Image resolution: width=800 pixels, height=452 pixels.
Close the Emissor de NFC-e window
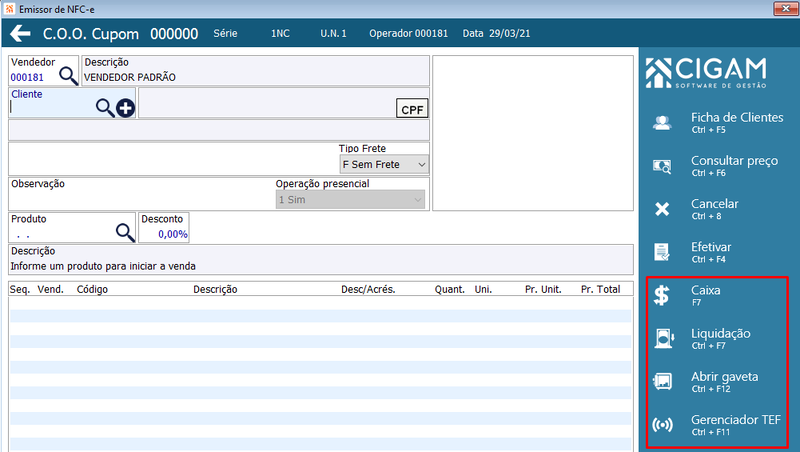(x=785, y=9)
